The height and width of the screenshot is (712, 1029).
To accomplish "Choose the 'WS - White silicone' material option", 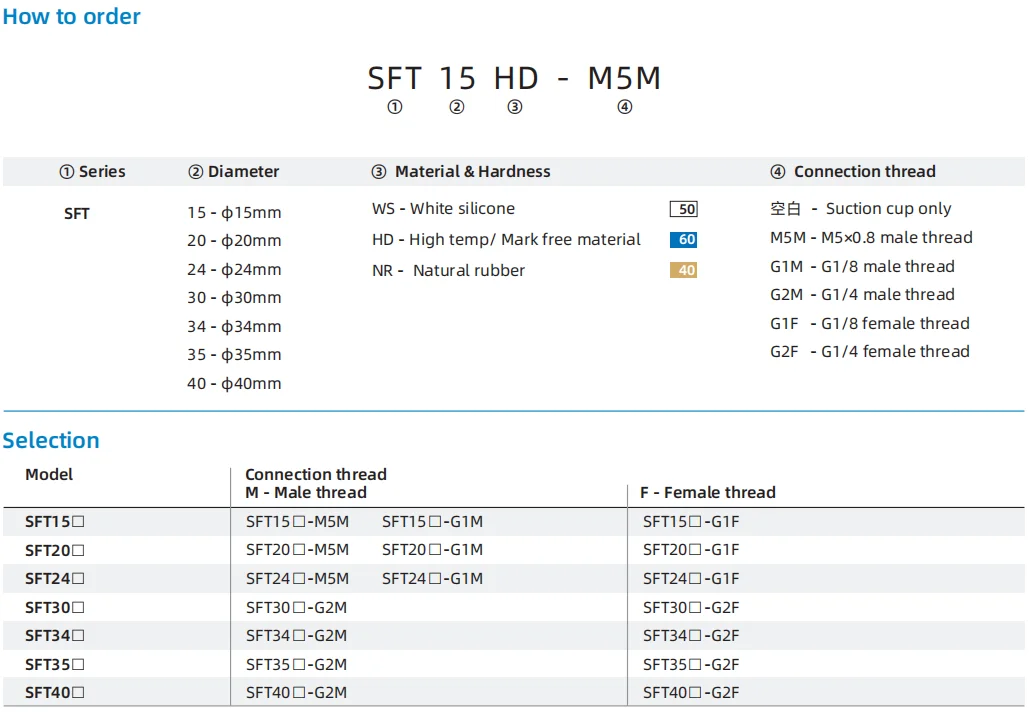I will 443,209.
